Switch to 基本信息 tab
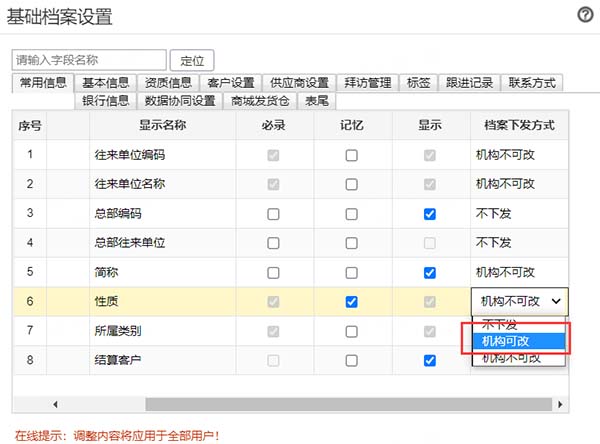 tap(105, 83)
